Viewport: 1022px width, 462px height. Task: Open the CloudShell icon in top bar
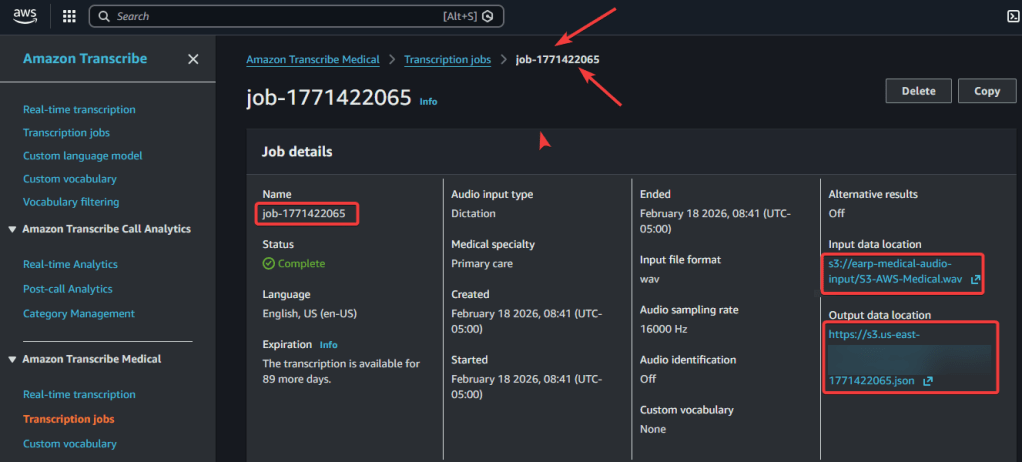(x=1012, y=16)
